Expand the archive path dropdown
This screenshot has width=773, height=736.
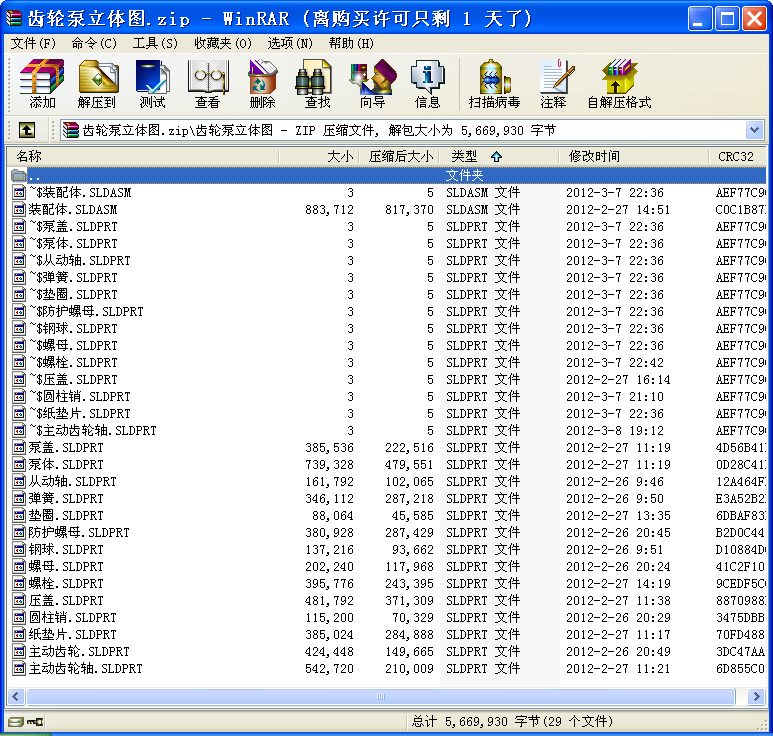pos(754,130)
